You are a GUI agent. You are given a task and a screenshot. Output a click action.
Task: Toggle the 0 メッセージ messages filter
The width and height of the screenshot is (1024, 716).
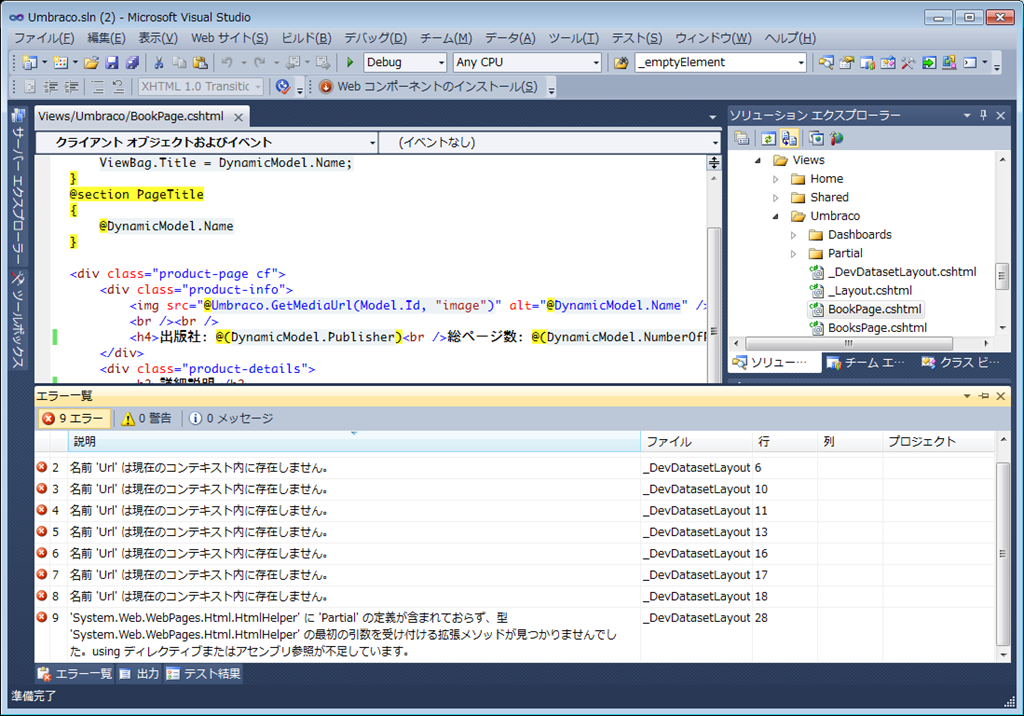tap(231, 418)
